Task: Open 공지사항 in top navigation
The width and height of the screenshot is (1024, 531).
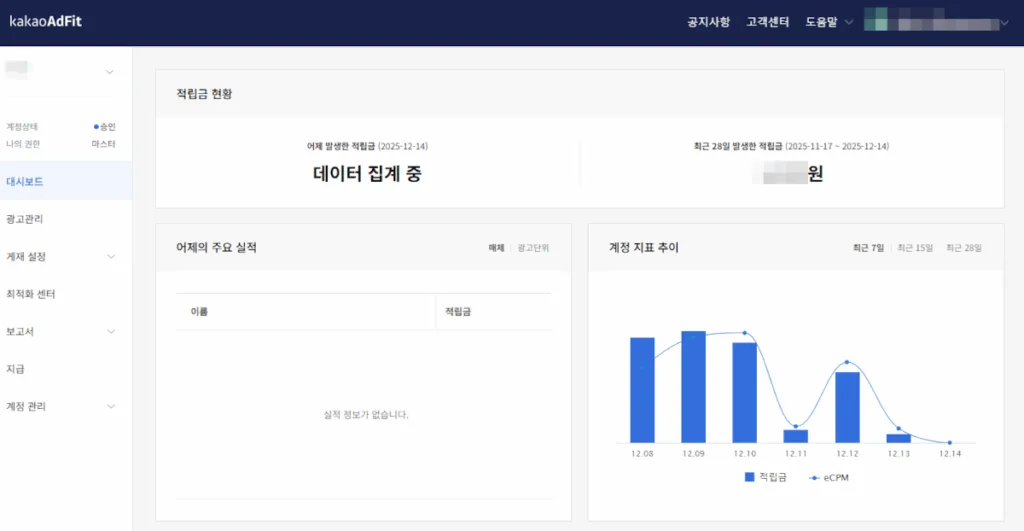Action: click(708, 22)
